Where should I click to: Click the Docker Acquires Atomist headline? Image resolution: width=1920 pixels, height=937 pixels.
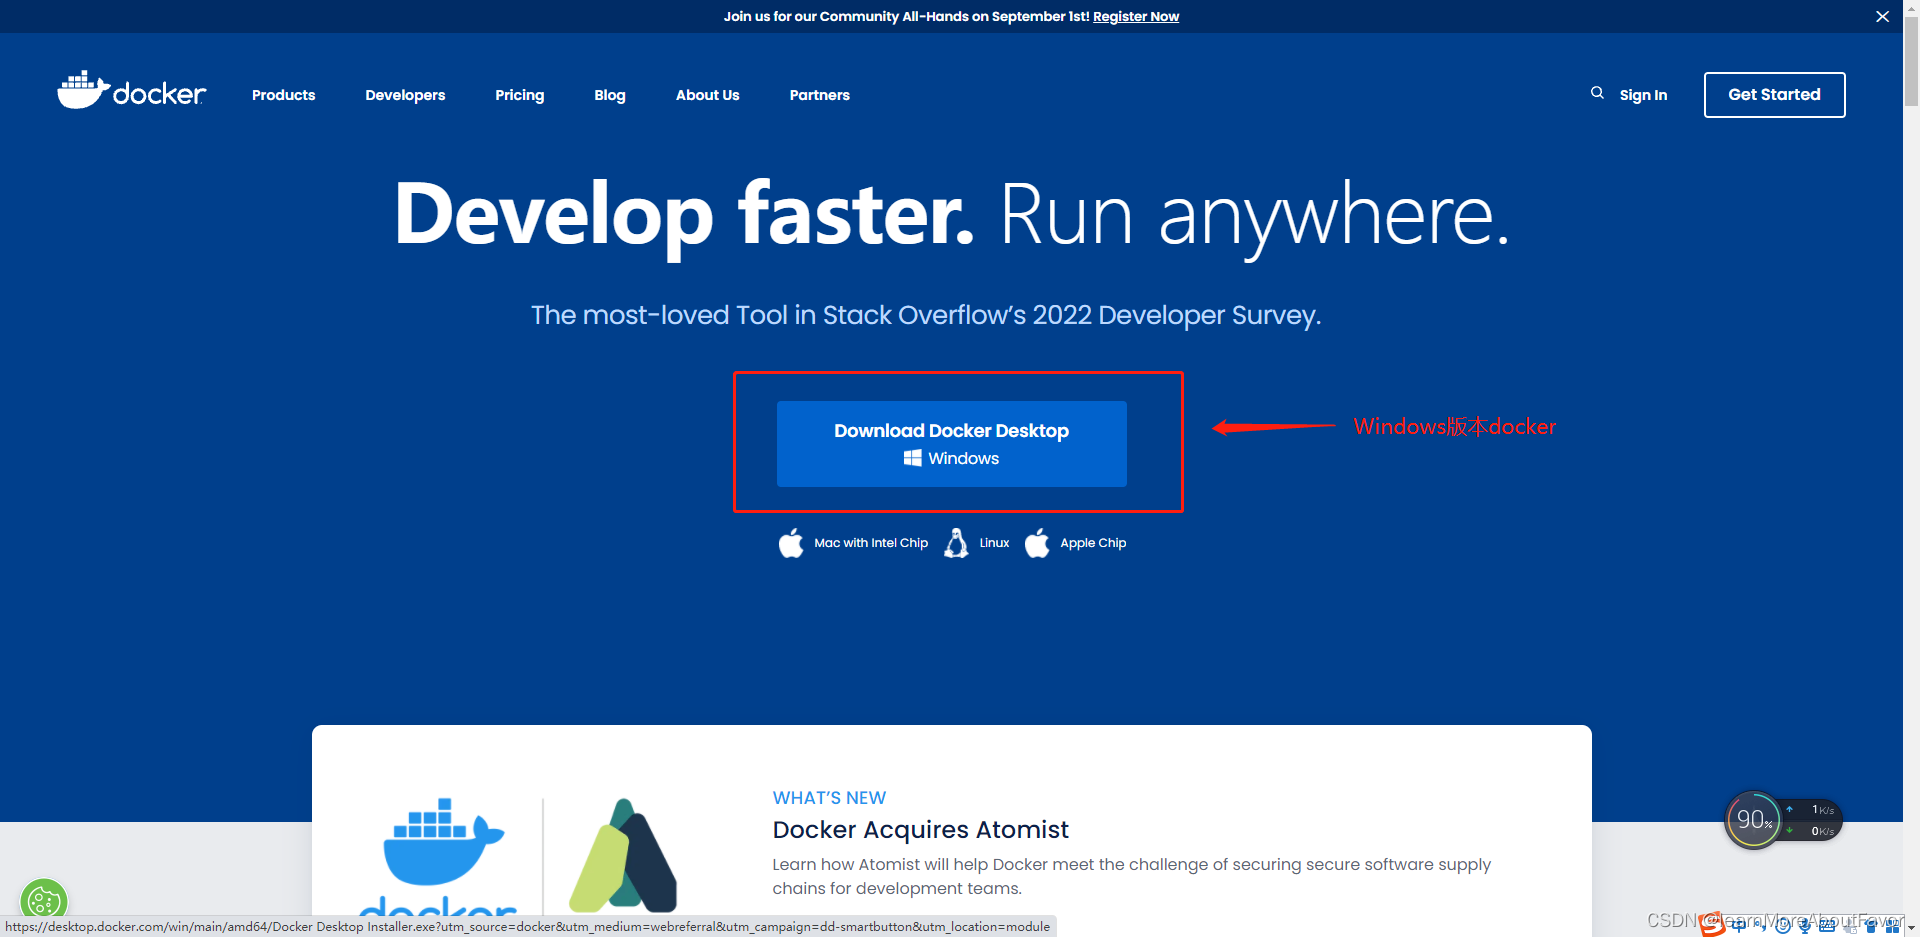(920, 830)
